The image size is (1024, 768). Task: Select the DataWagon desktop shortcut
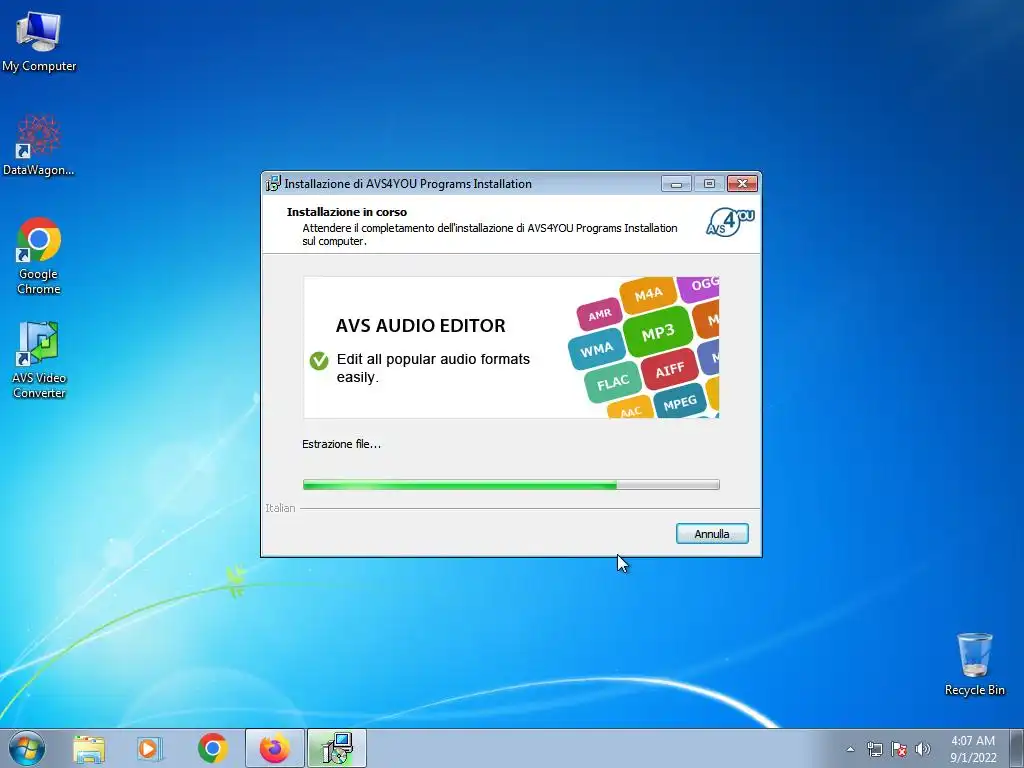[x=39, y=145]
